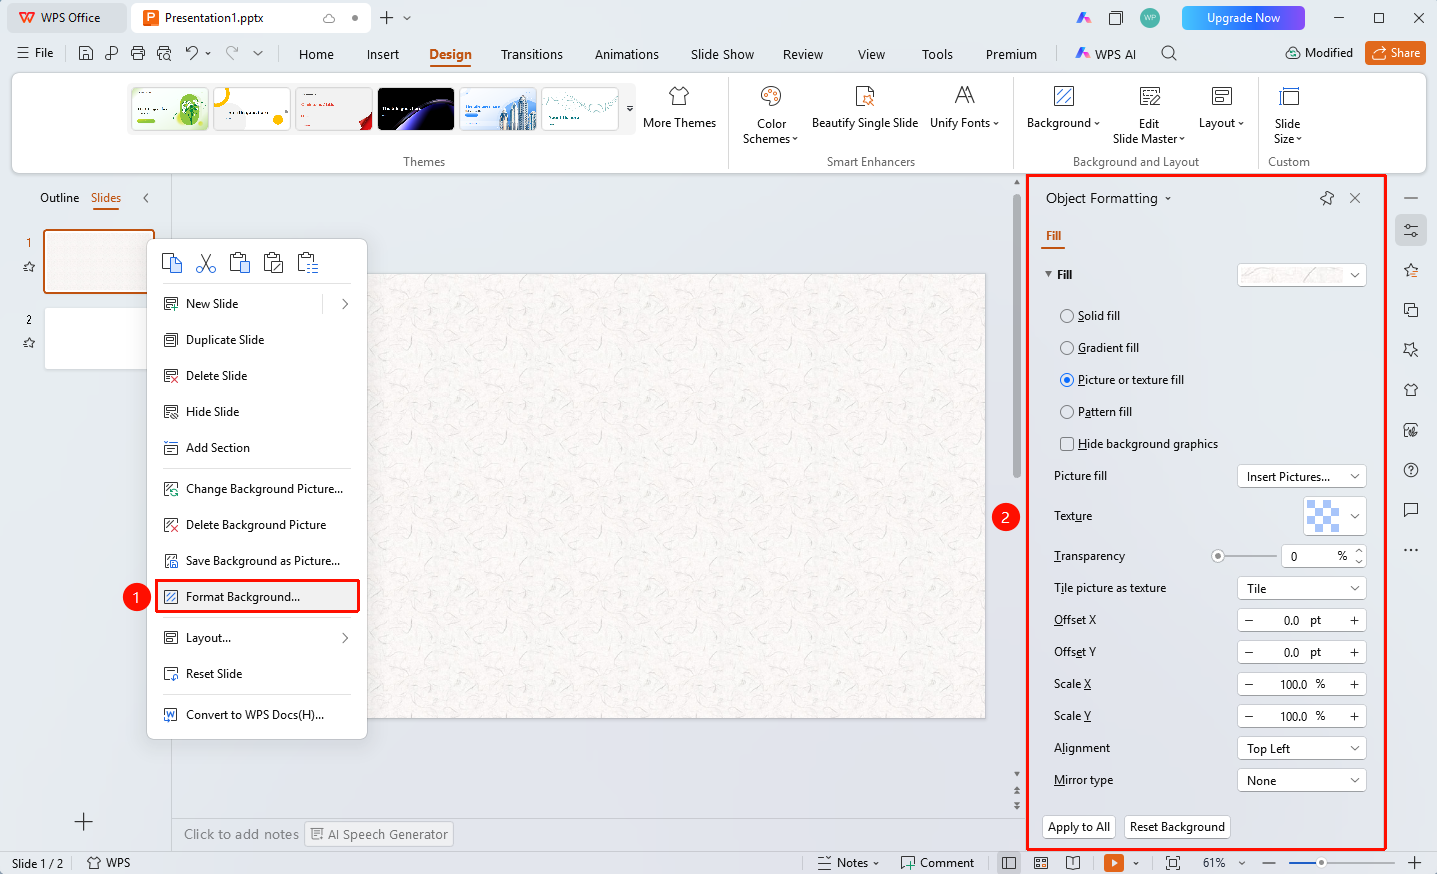Viewport: 1437px width, 874px height.
Task: Click the Share button
Action: pos(1395,53)
